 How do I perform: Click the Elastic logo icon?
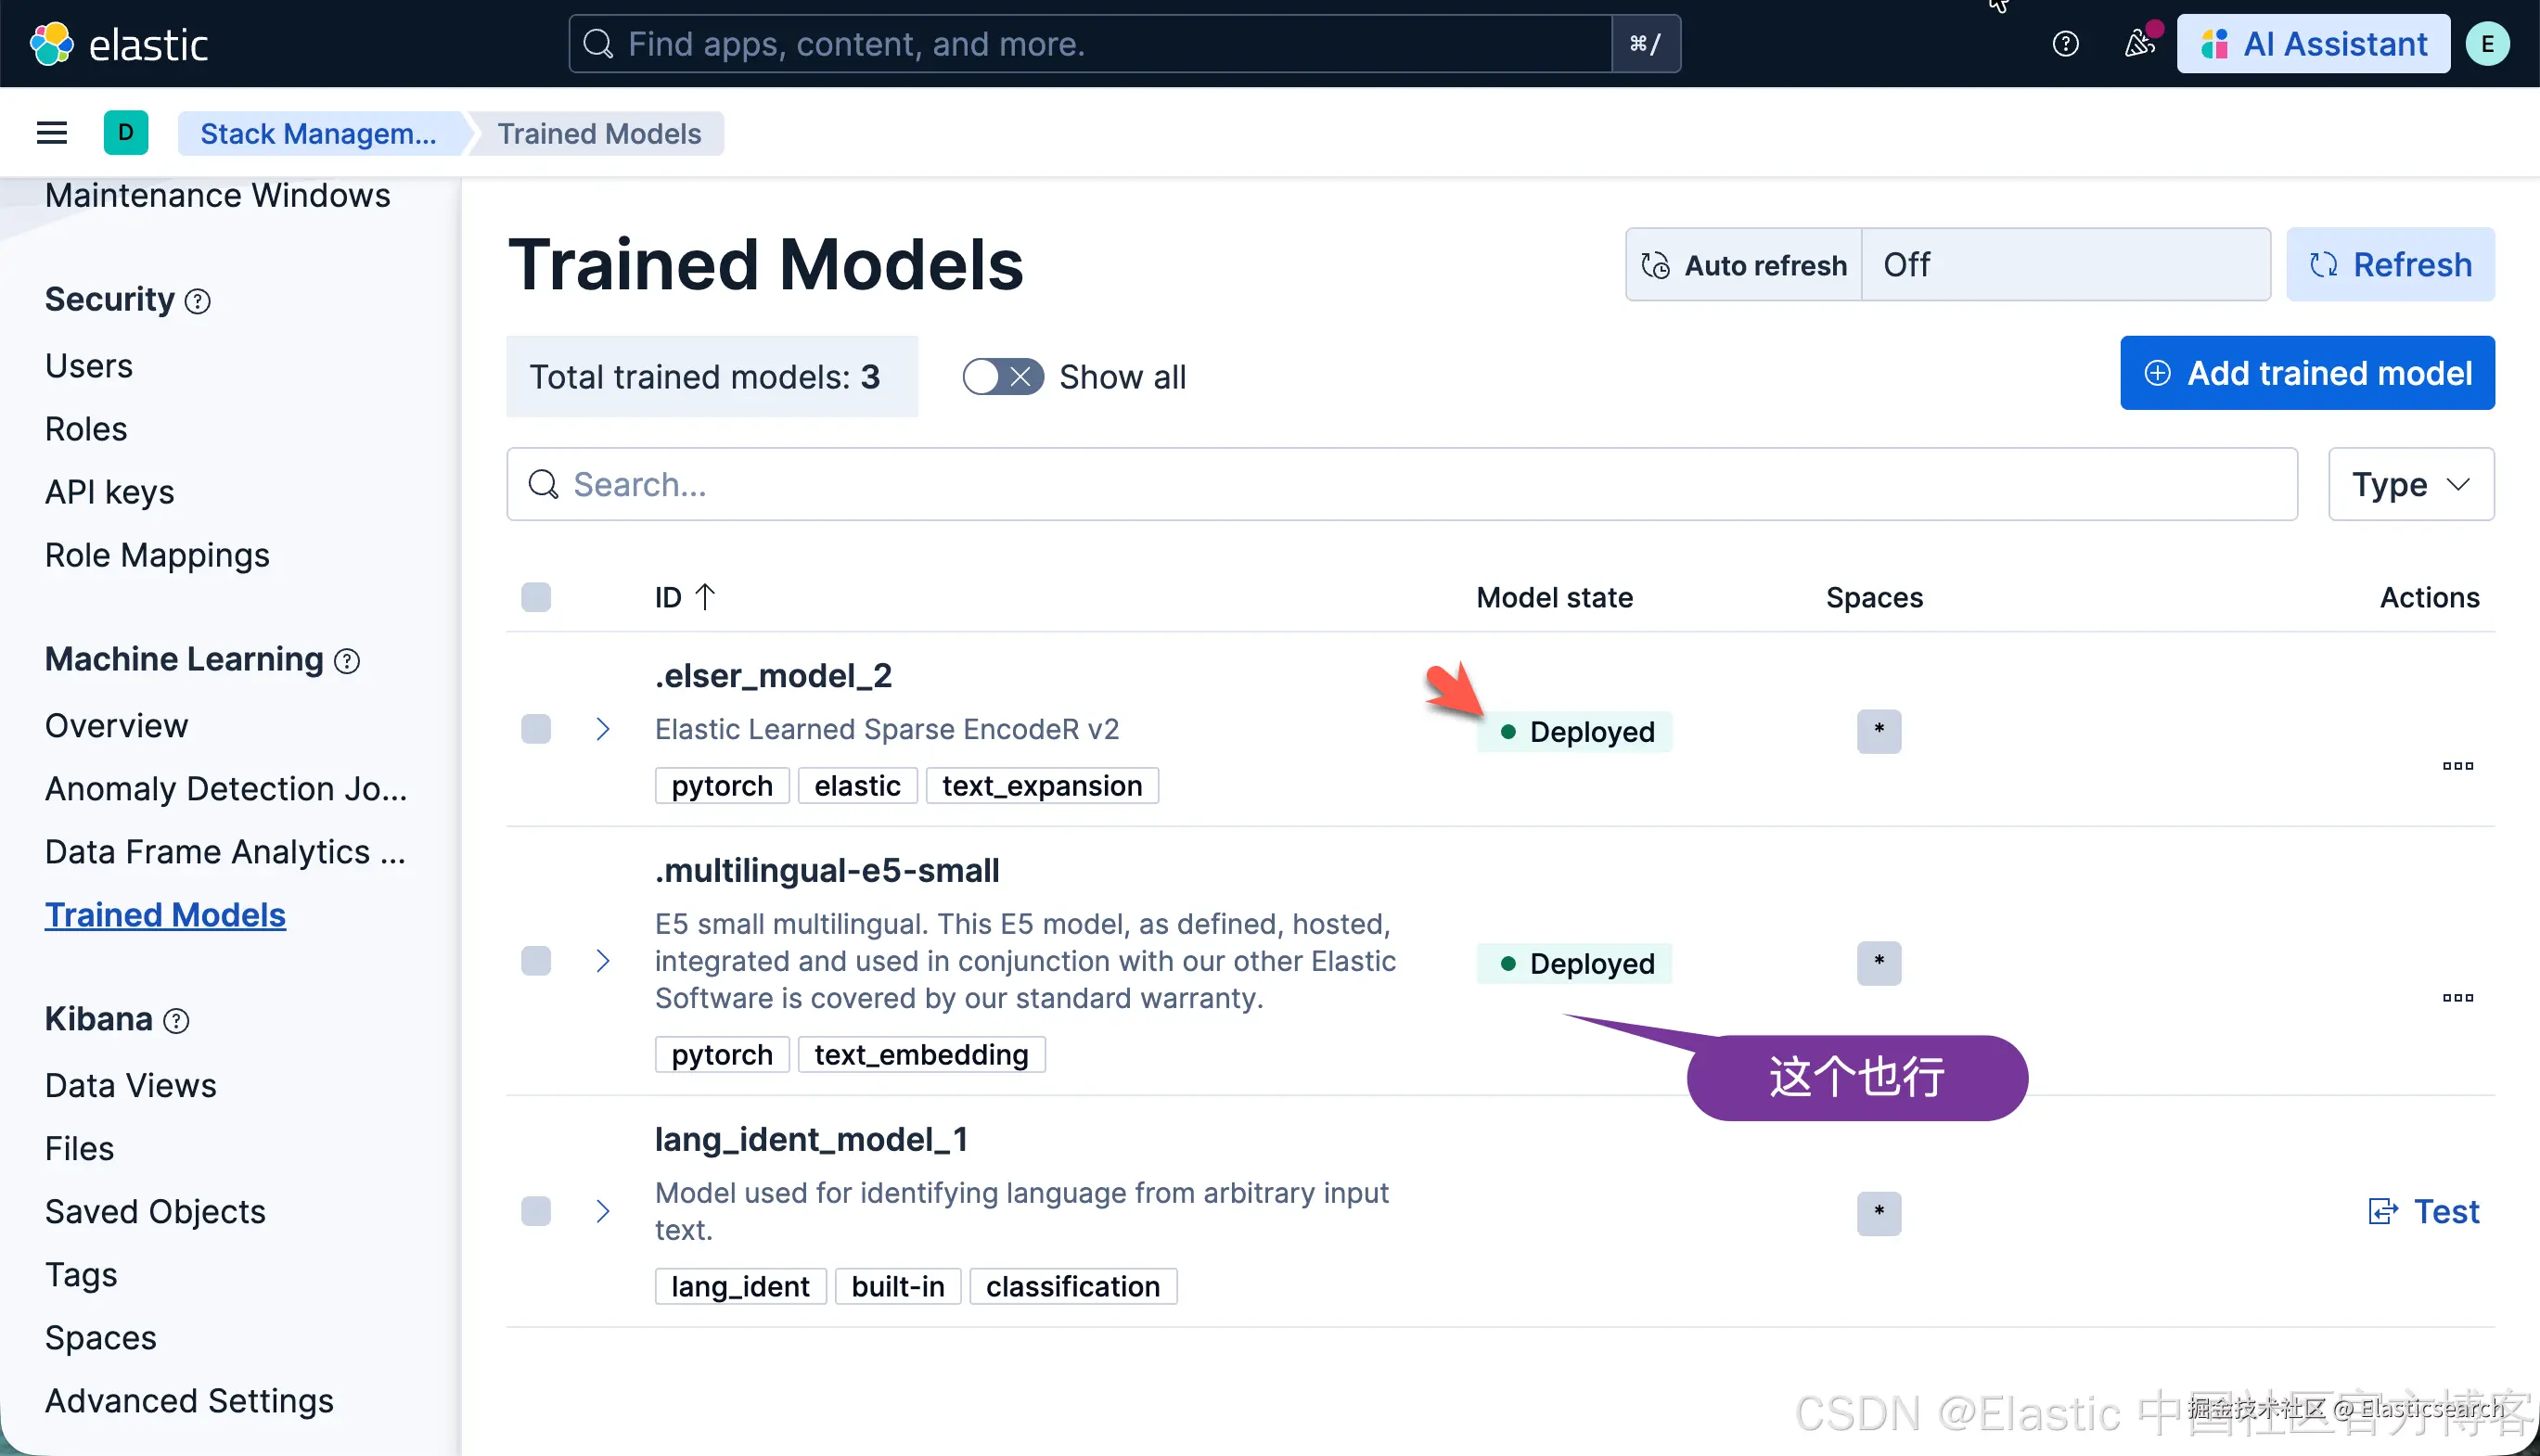pos(52,44)
